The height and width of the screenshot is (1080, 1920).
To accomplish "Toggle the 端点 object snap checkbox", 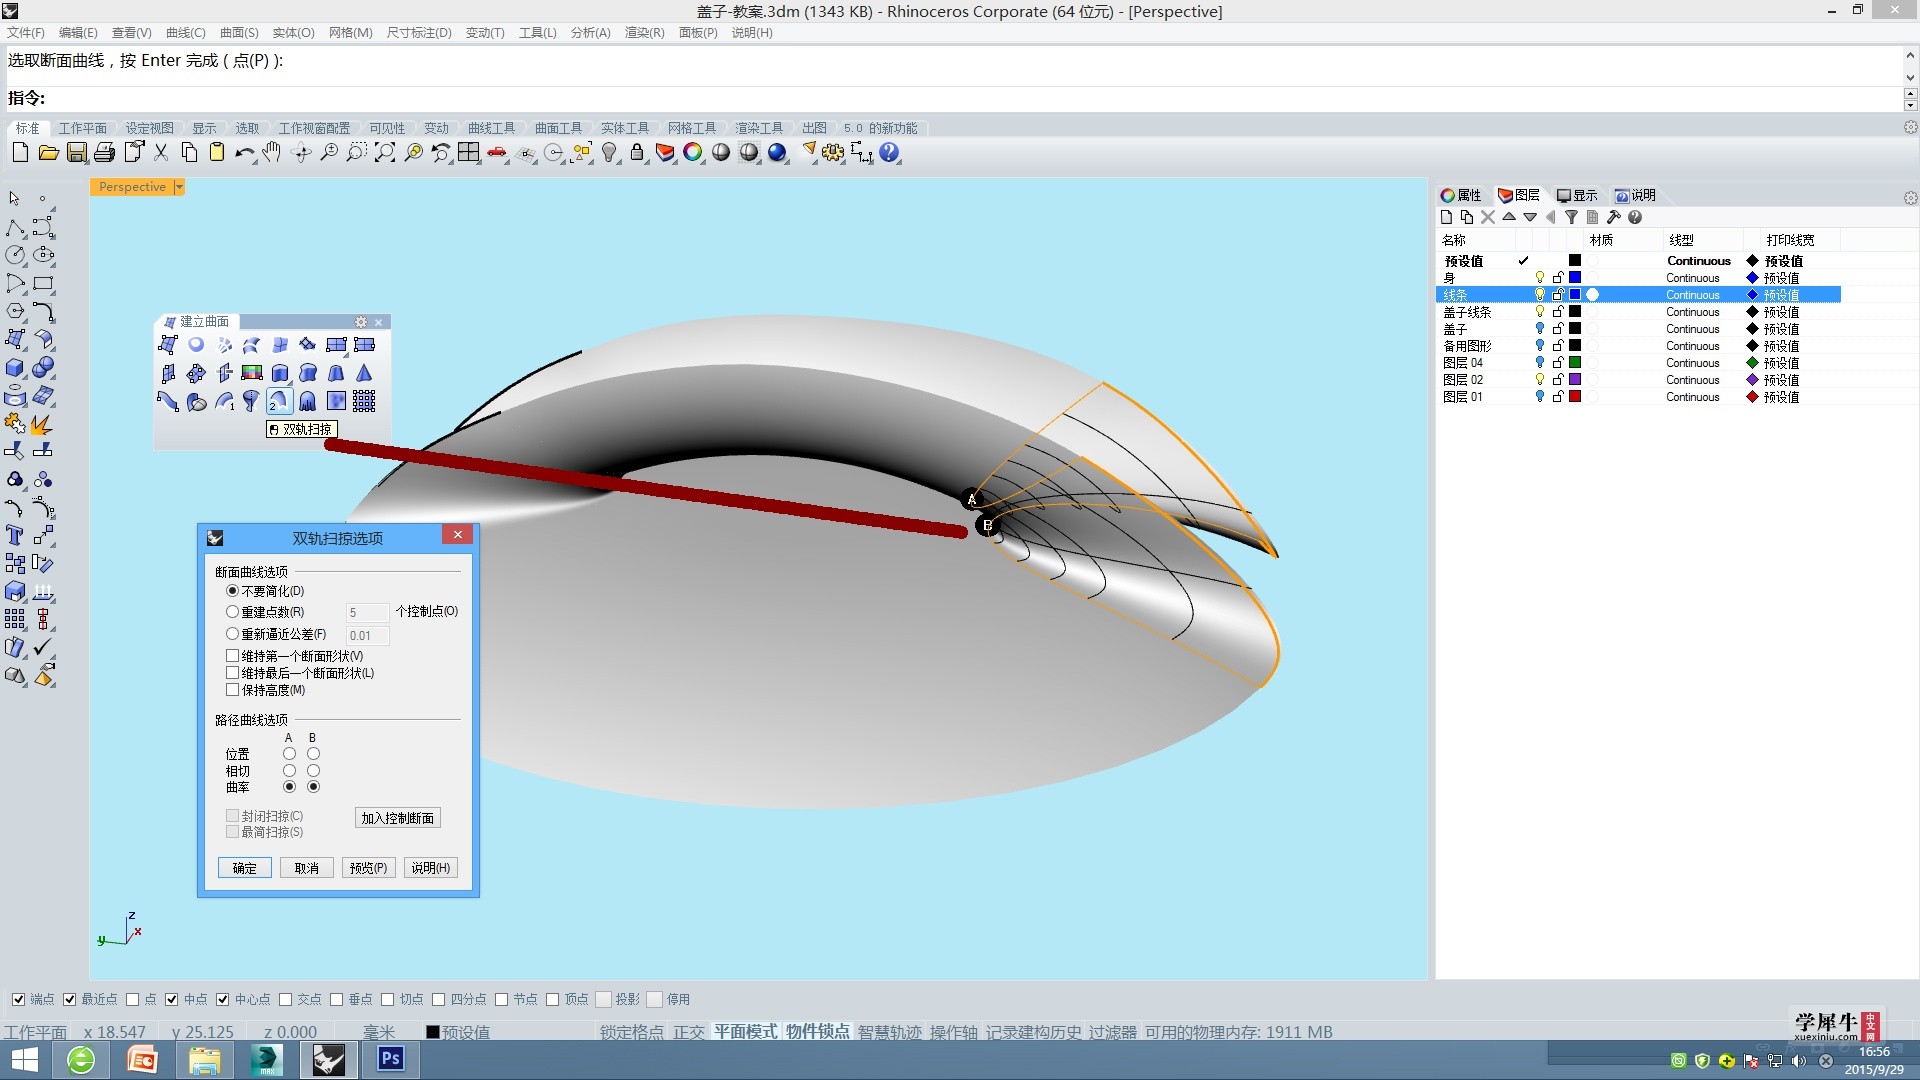I will (x=18, y=999).
